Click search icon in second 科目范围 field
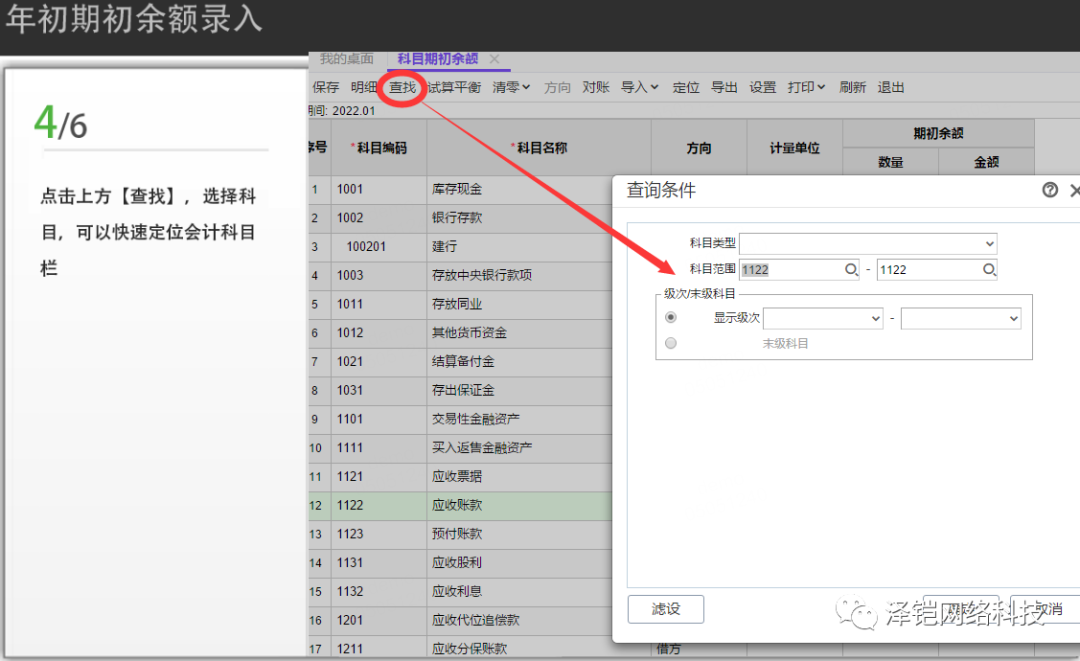 pos(988,270)
